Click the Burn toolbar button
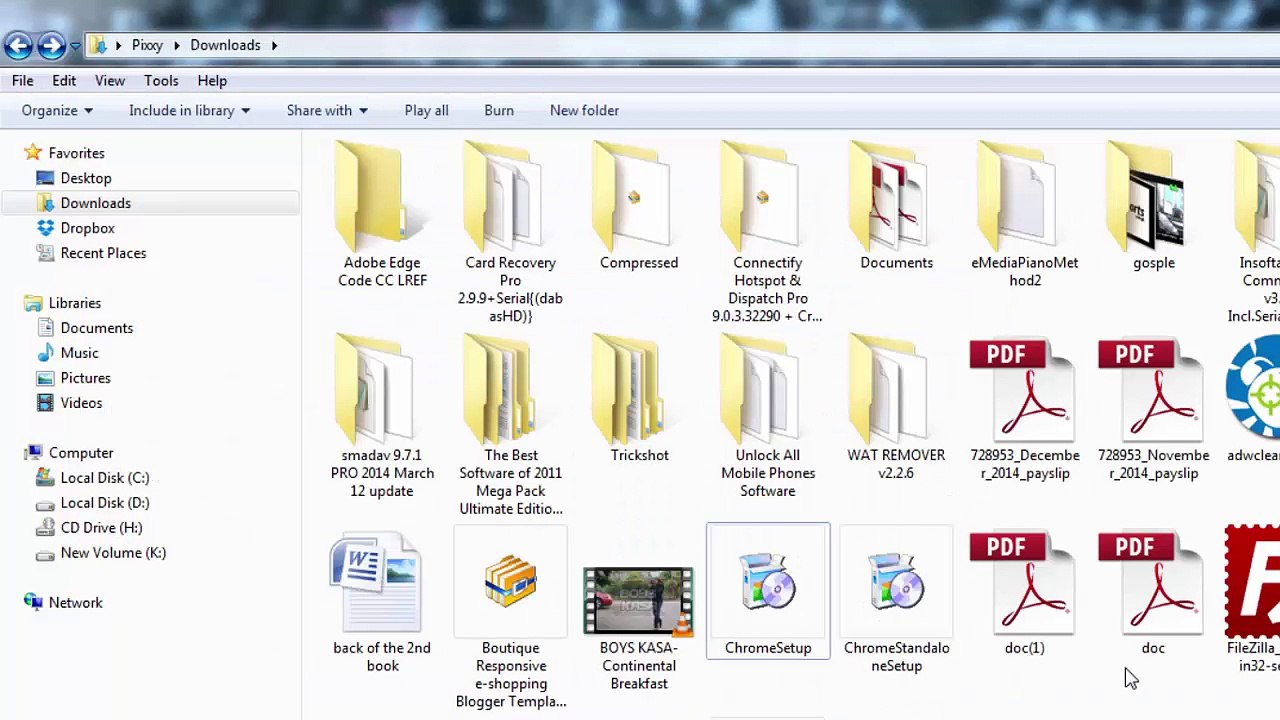 pos(499,110)
